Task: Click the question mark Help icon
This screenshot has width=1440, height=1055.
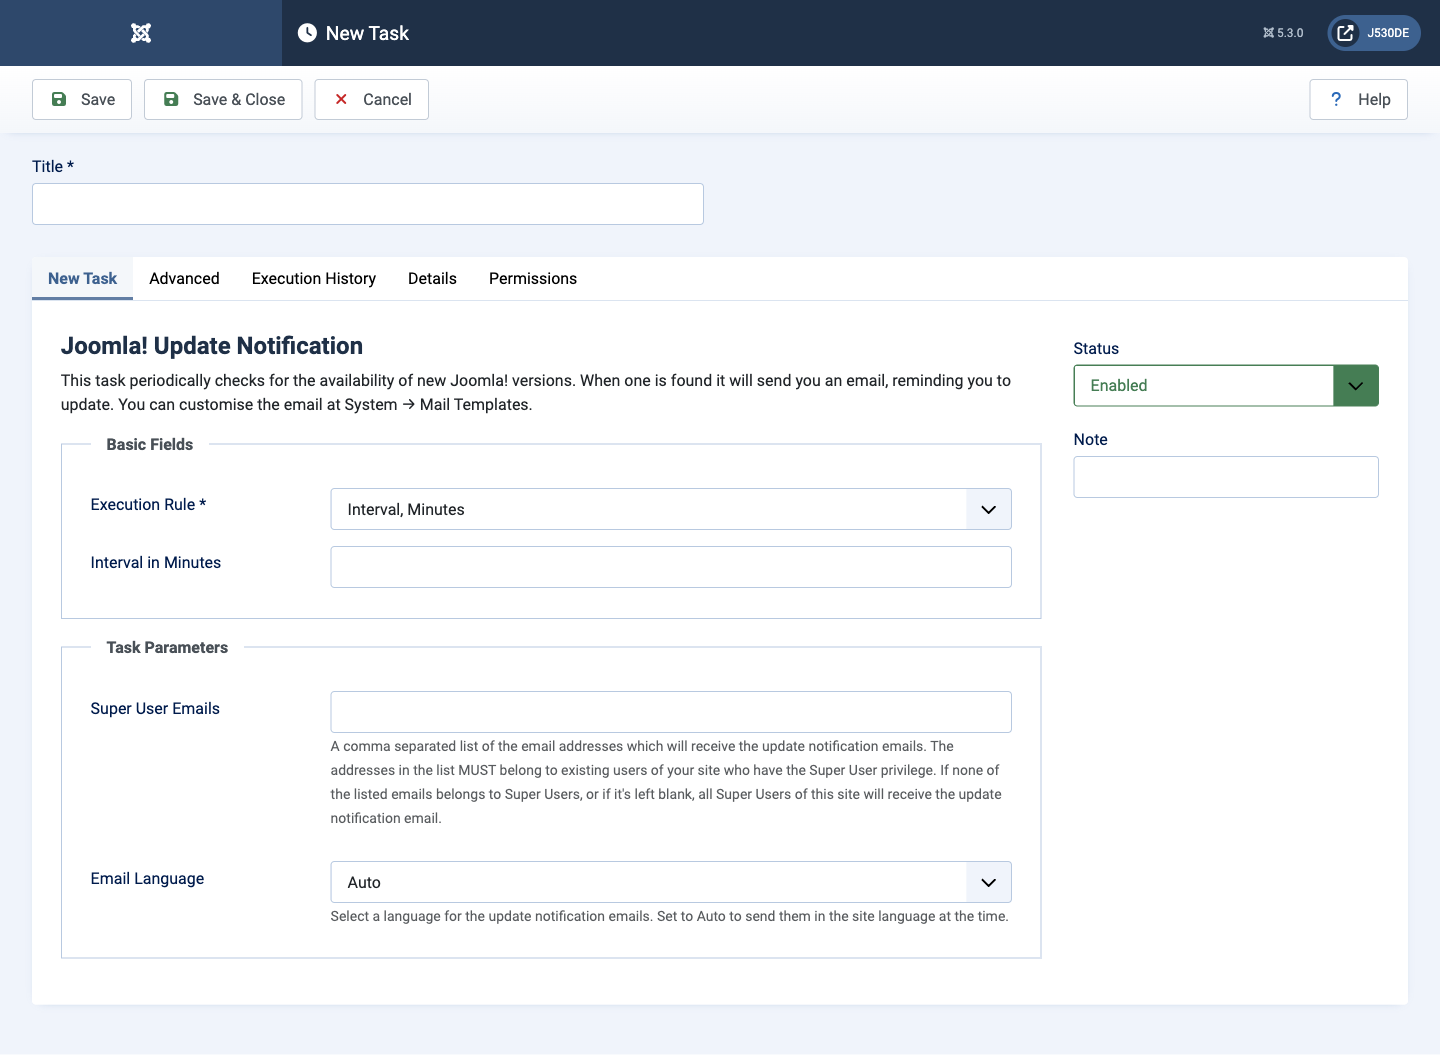Action: (1336, 99)
